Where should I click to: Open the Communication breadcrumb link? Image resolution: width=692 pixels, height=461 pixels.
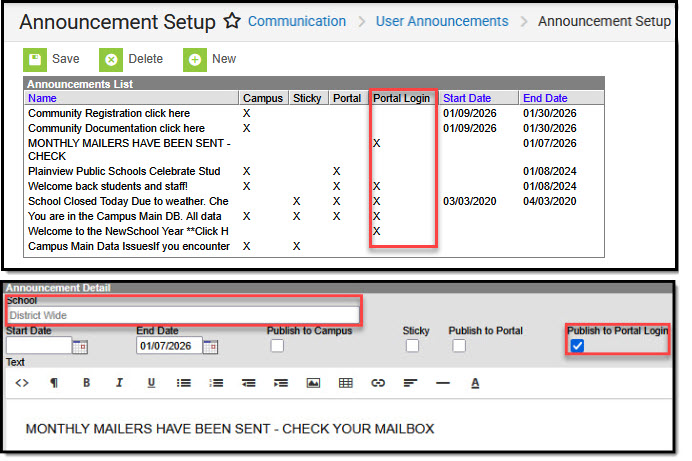[297, 21]
